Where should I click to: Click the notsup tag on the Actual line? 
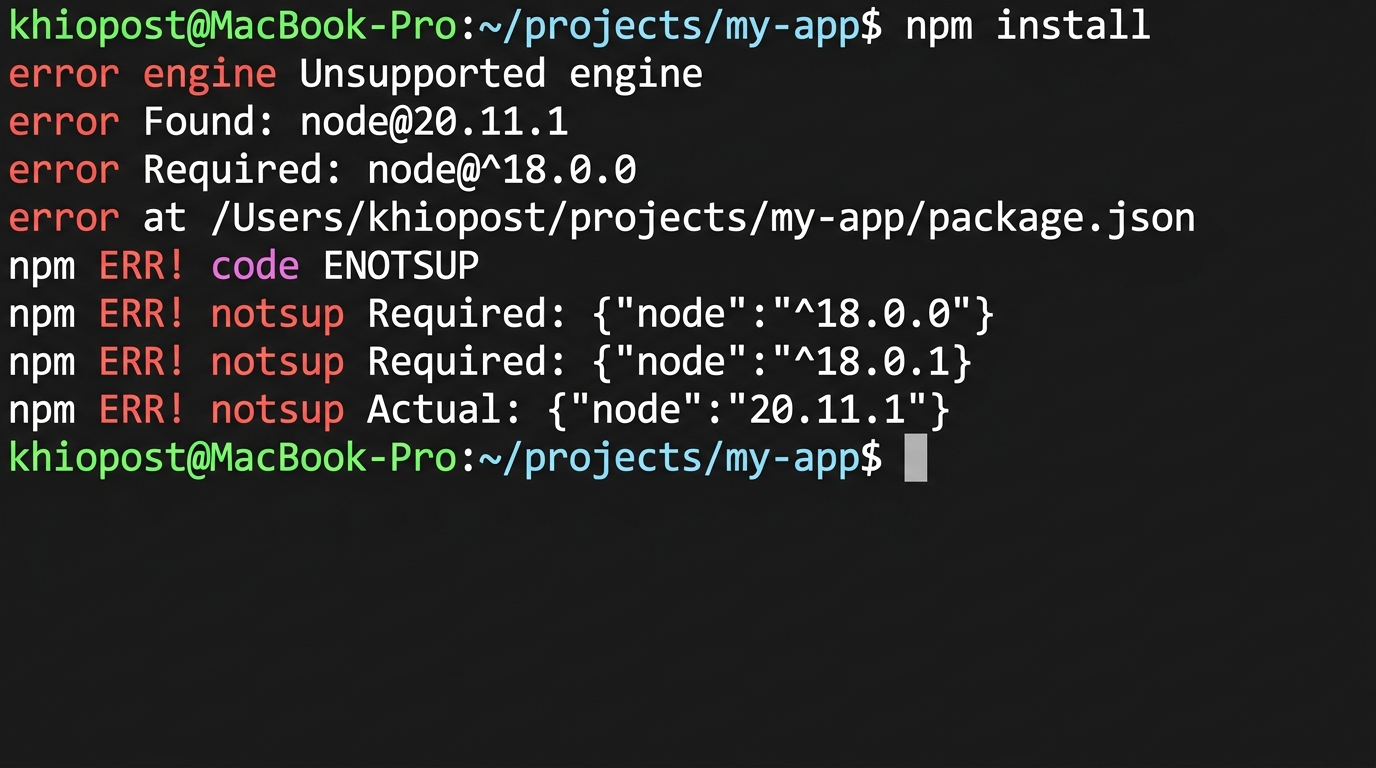277,409
